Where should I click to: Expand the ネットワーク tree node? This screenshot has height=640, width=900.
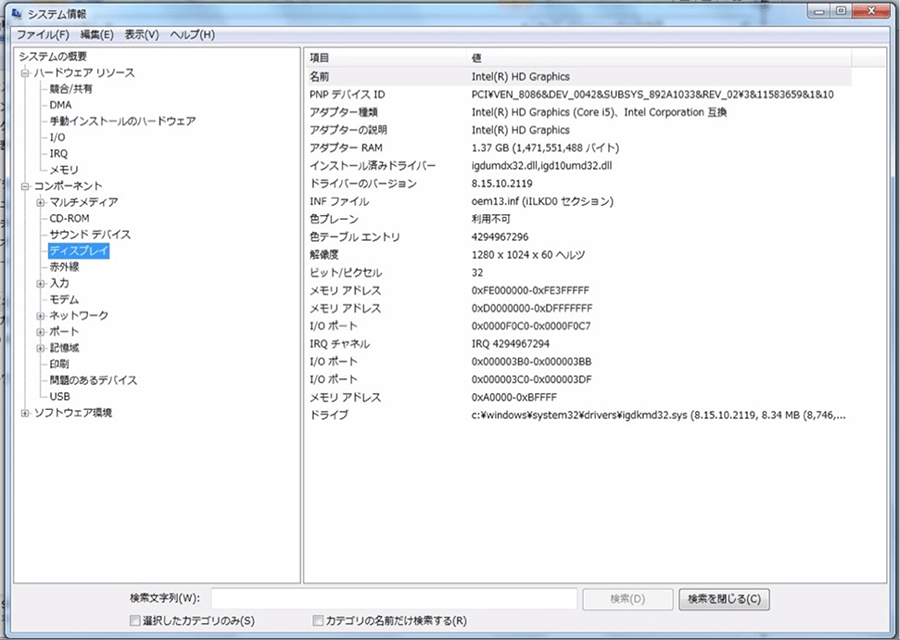tap(40, 316)
